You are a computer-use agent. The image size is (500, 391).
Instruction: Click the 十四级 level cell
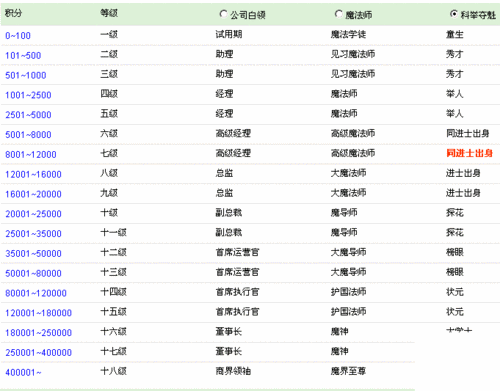113,292
